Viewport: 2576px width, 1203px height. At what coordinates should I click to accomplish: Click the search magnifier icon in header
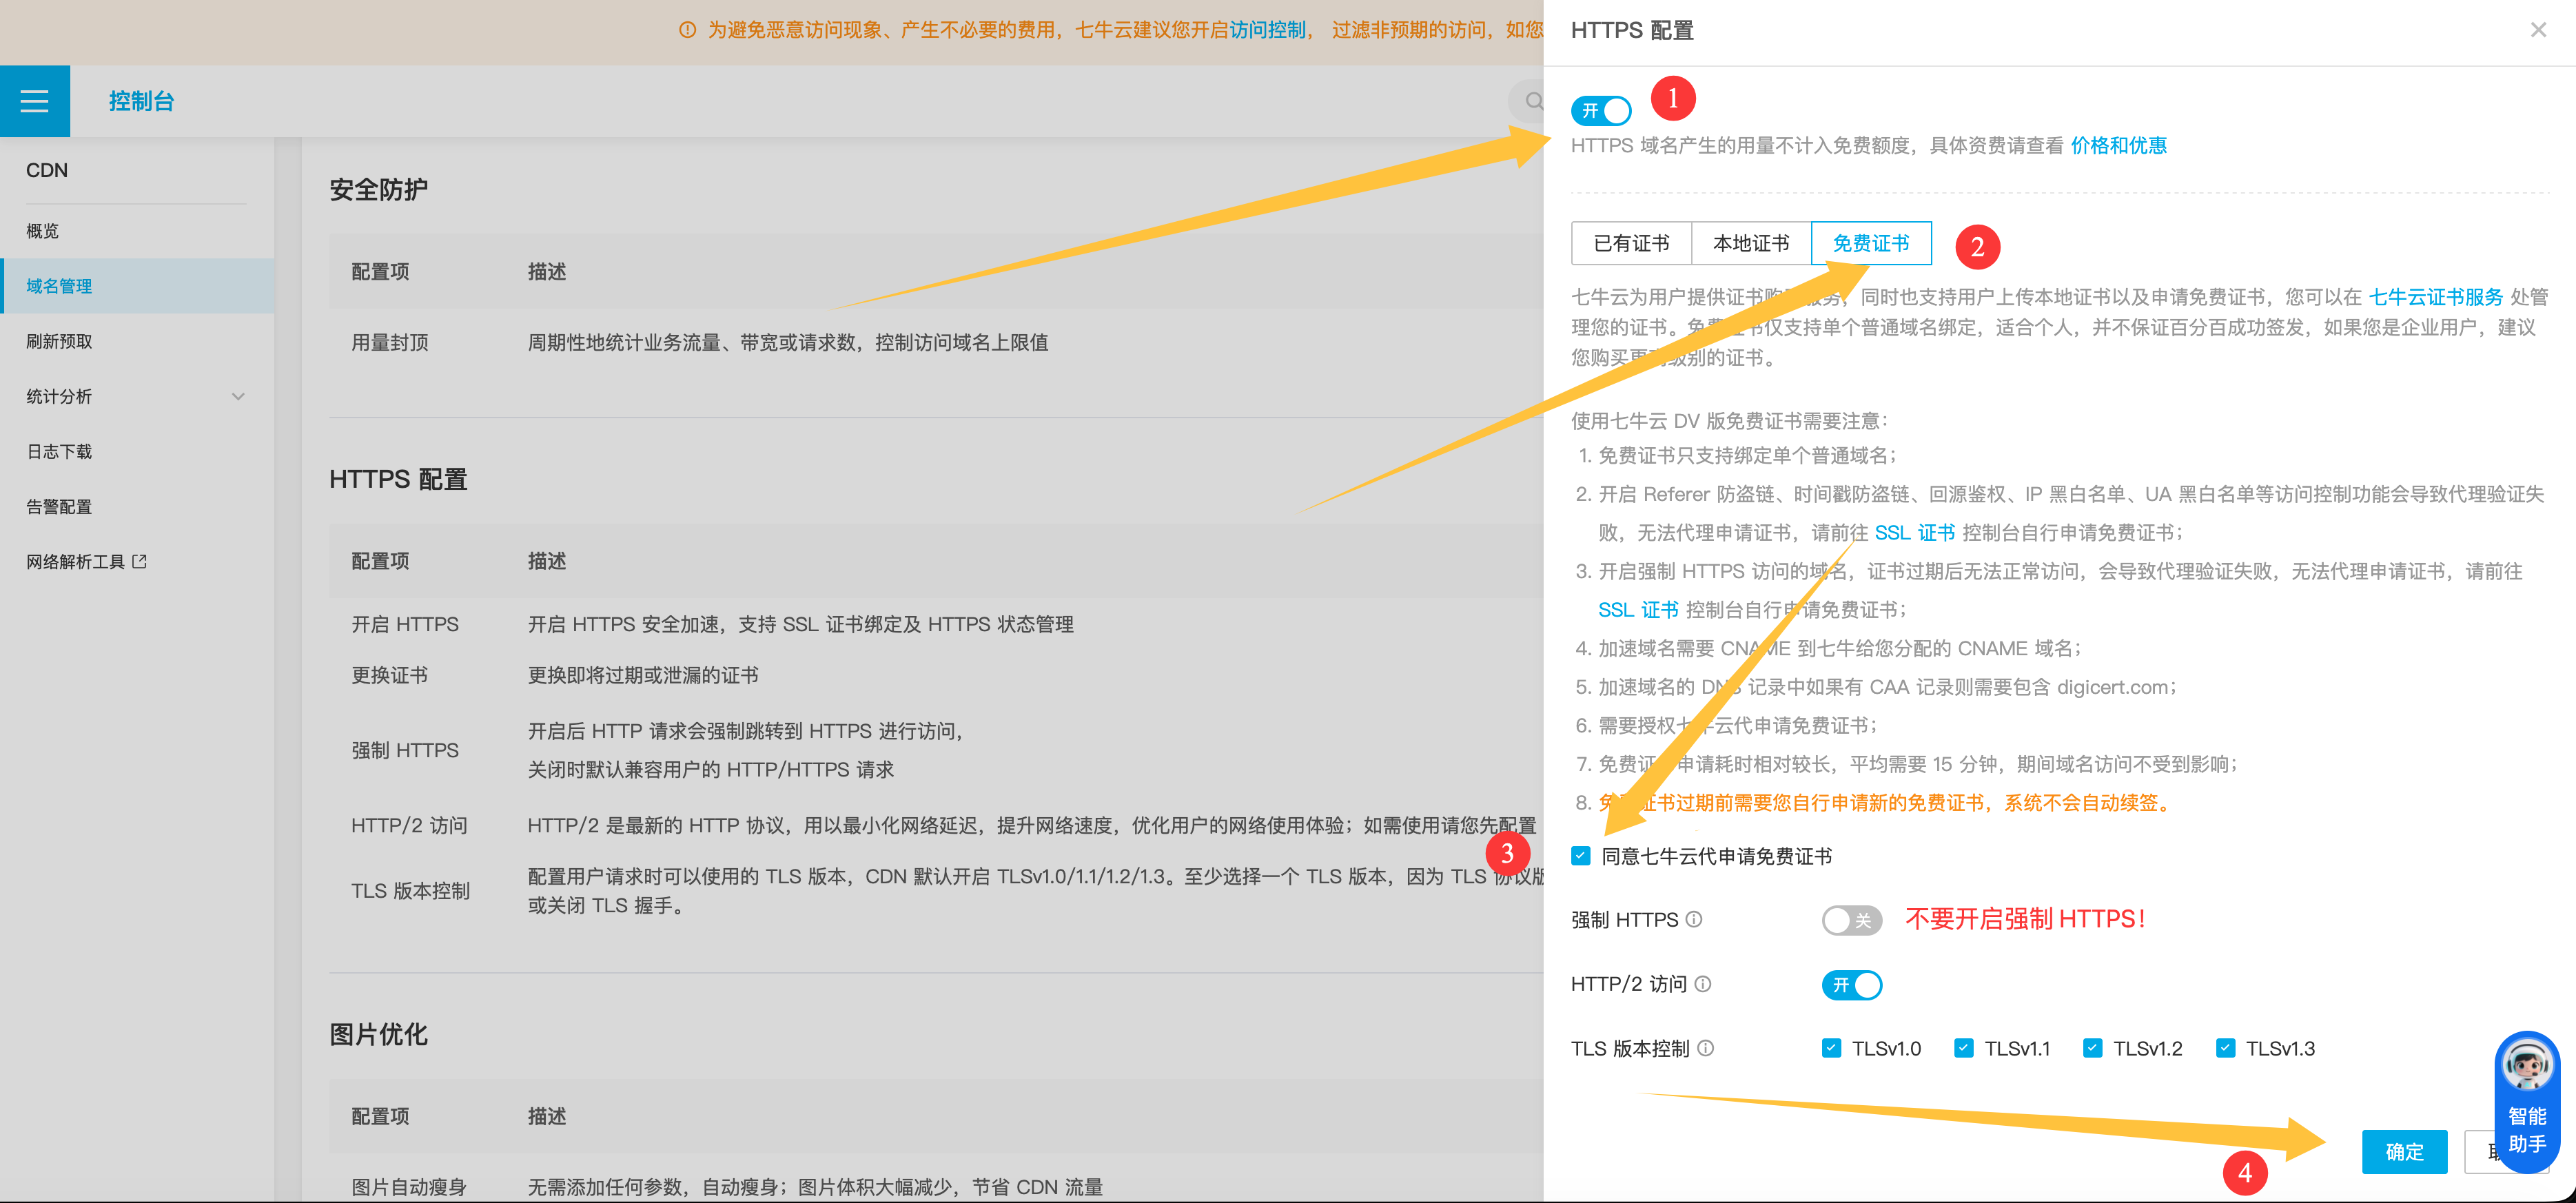[x=1534, y=101]
